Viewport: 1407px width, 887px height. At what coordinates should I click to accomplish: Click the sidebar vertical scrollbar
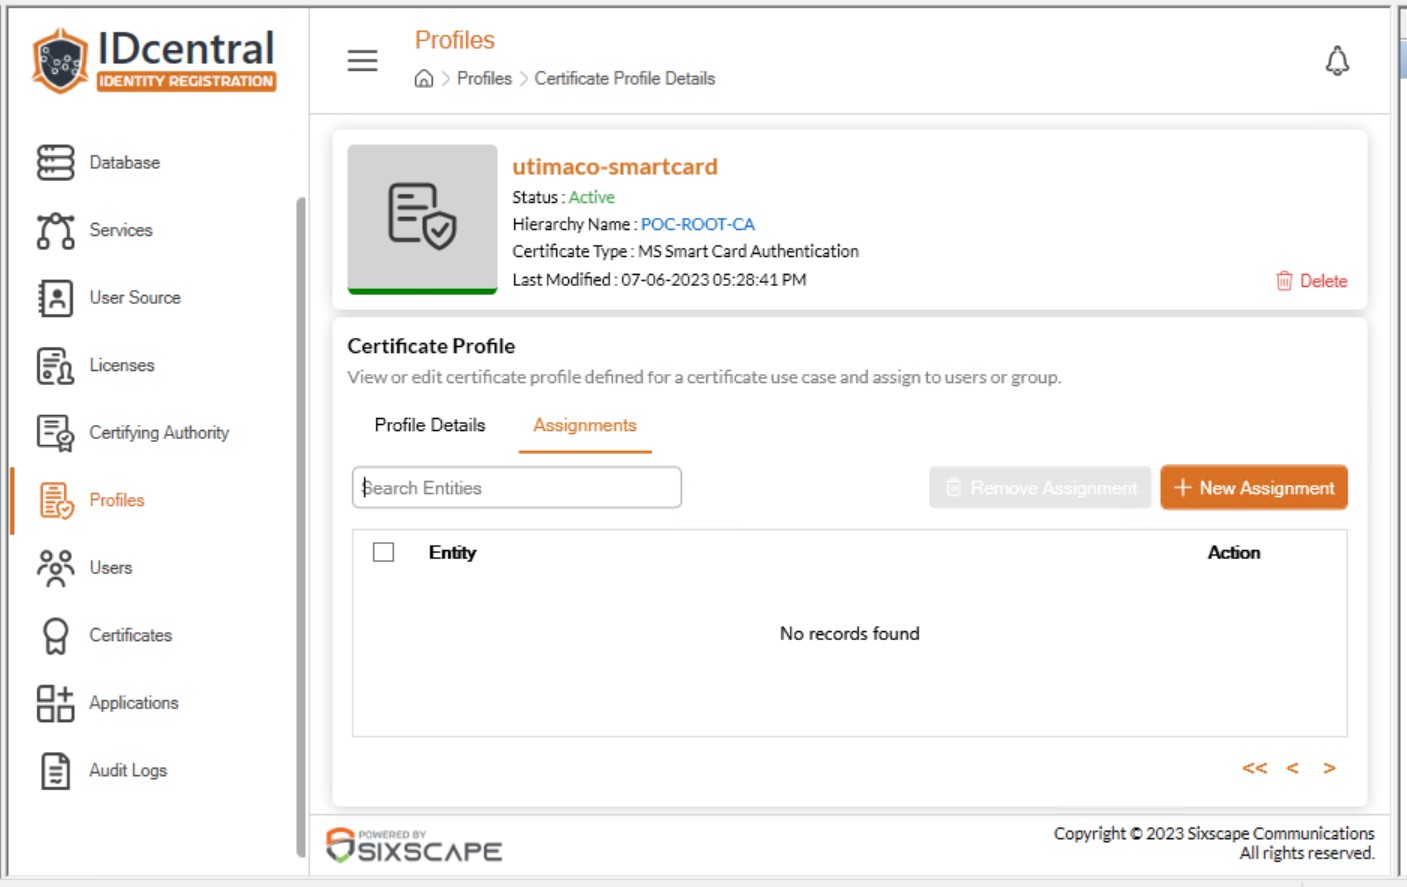301,527
